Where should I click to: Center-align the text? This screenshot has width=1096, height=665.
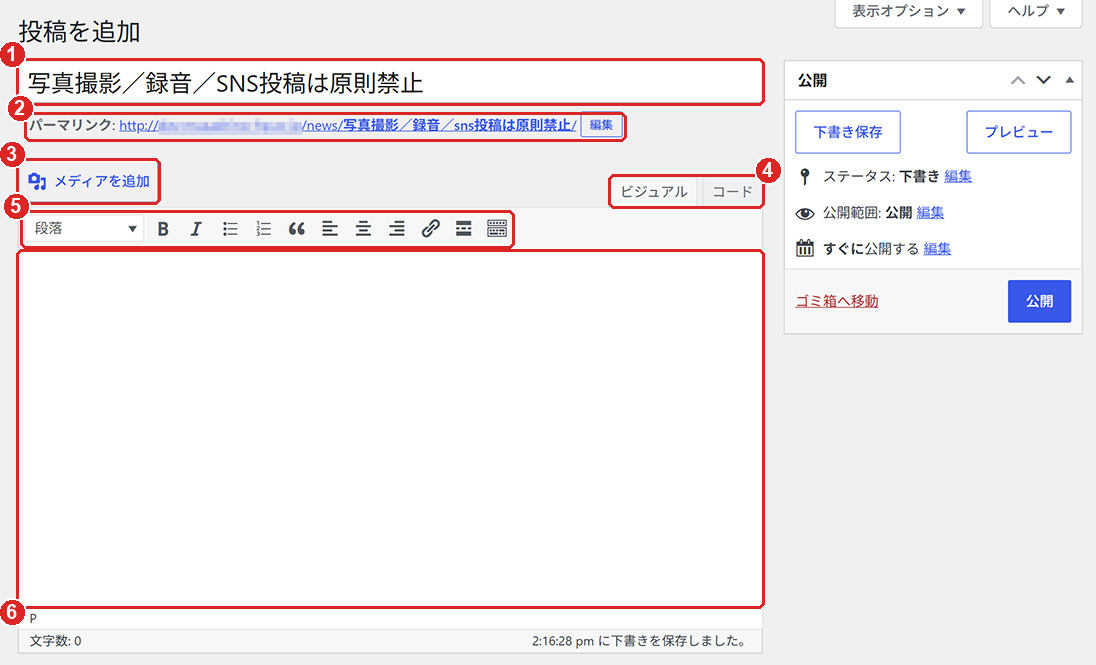pos(363,229)
